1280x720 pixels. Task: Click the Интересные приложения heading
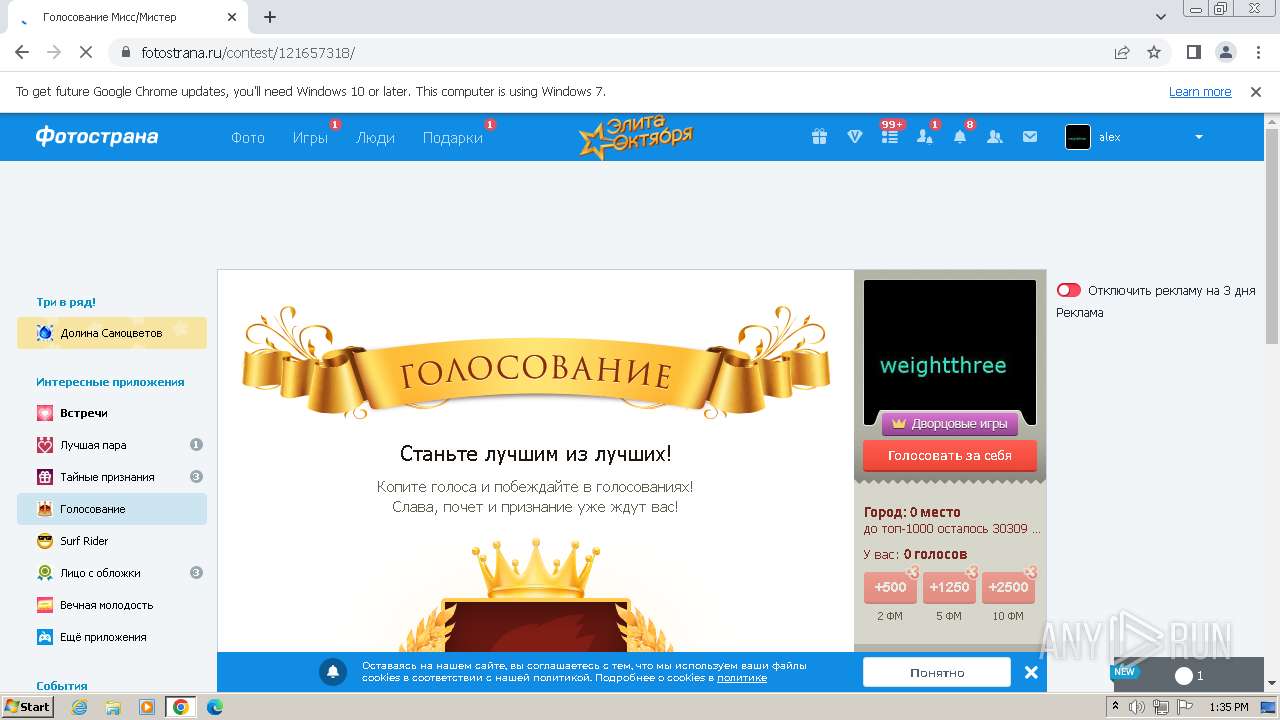pyautogui.click(x=110, y=382)
